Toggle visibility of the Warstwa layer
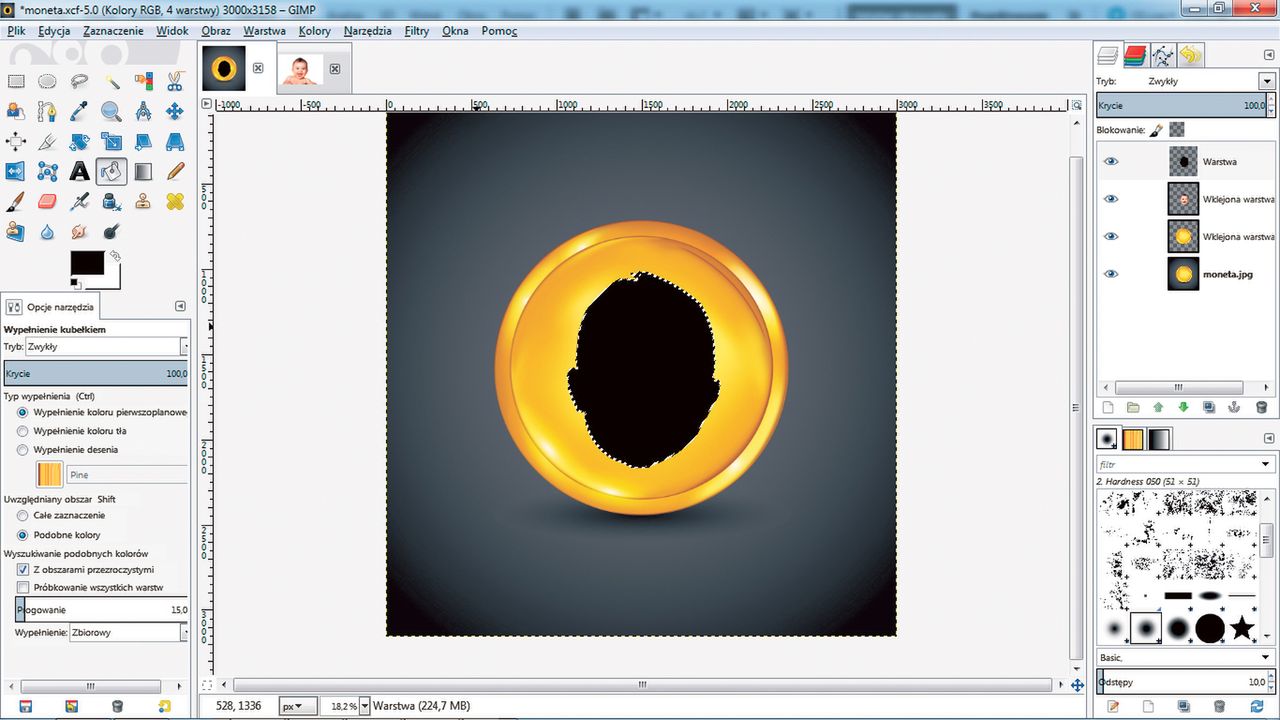Image resolution: width=1280 pixels, height=720 pixels. pos(1111,161)
